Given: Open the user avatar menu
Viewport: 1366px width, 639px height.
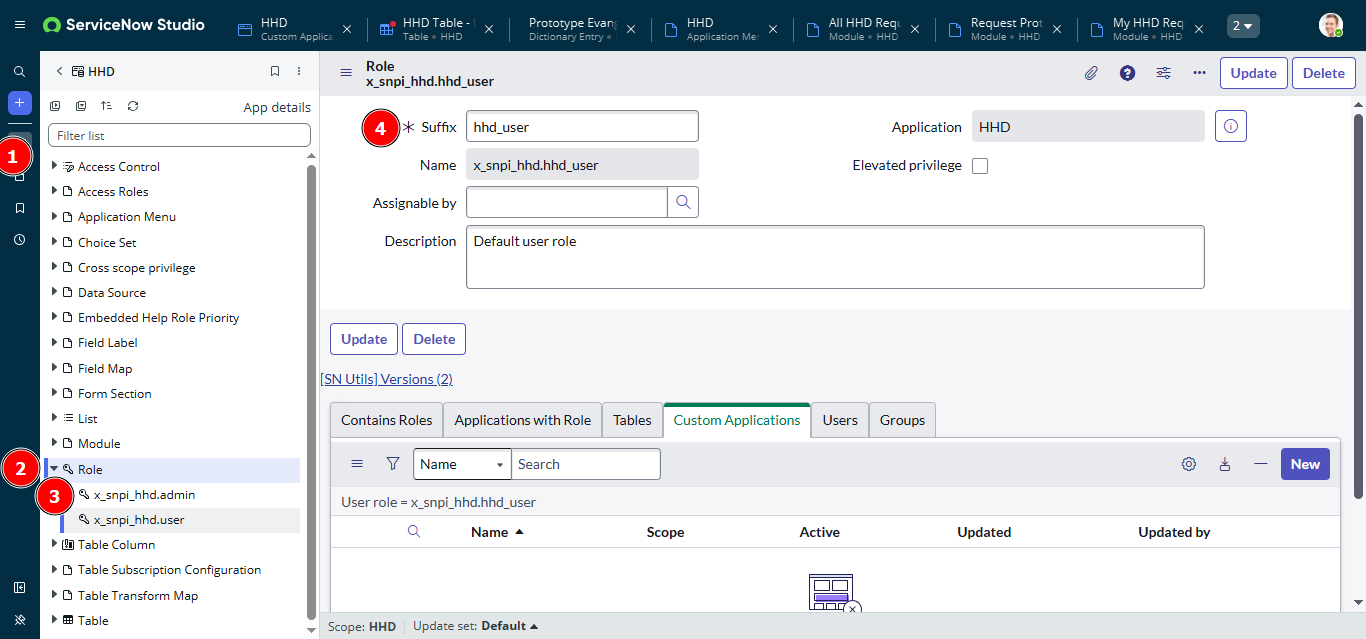Looking at the screenshot, I should 1331,25.
